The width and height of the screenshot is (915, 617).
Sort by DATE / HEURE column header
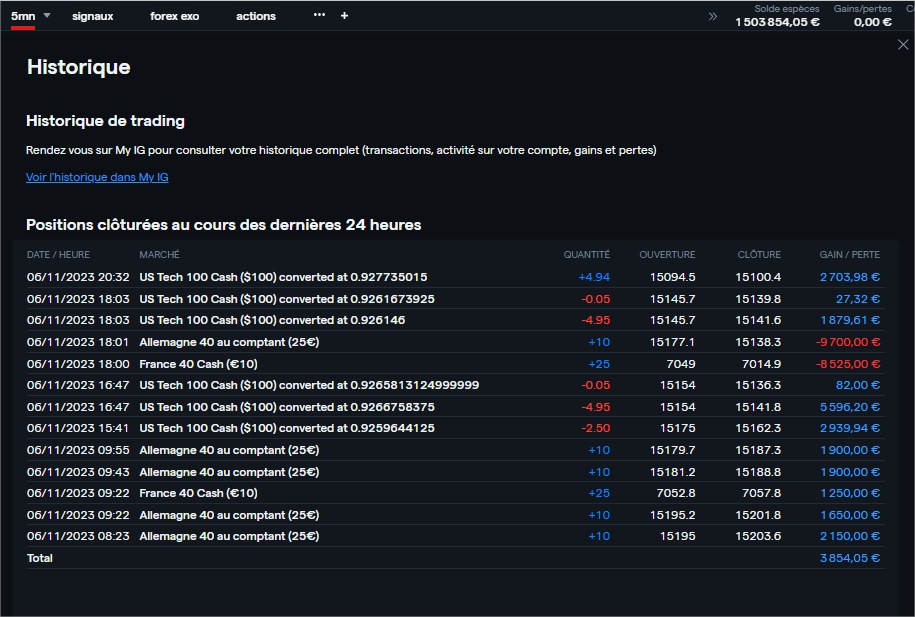pos(58,255)
